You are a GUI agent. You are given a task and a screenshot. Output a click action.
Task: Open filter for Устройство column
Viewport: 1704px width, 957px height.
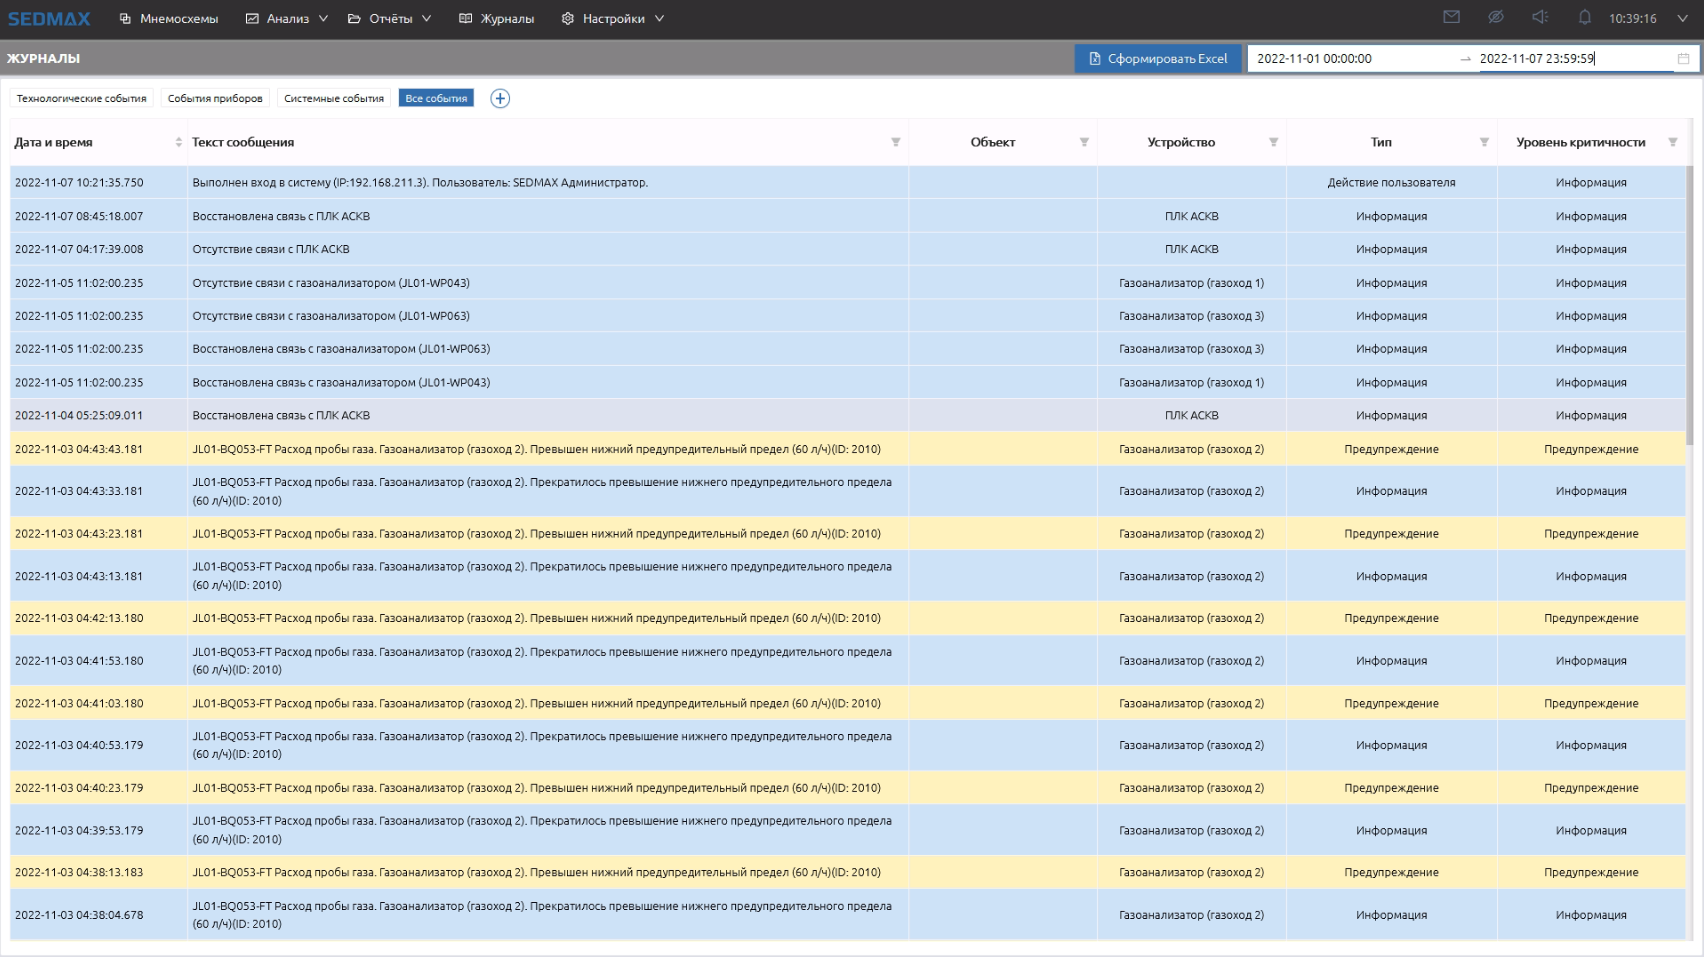[x=1273, y=142]
